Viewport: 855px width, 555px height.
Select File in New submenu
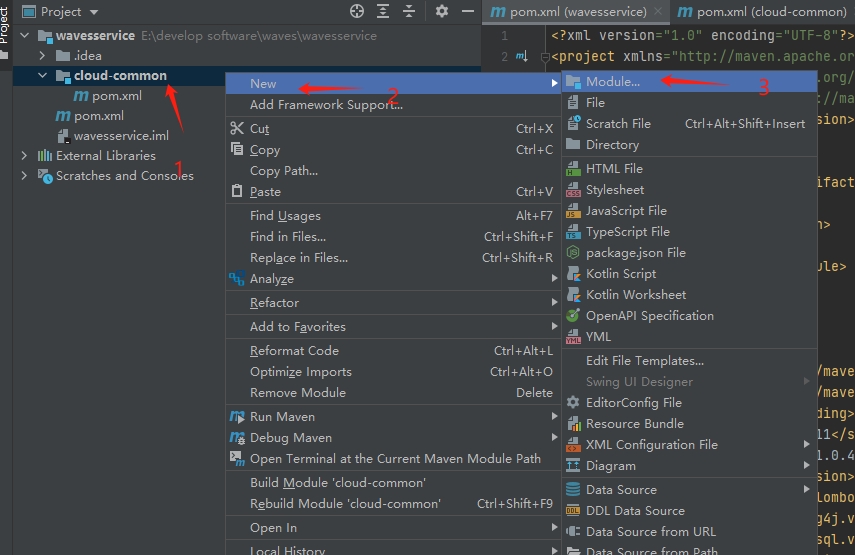(689, 102)
